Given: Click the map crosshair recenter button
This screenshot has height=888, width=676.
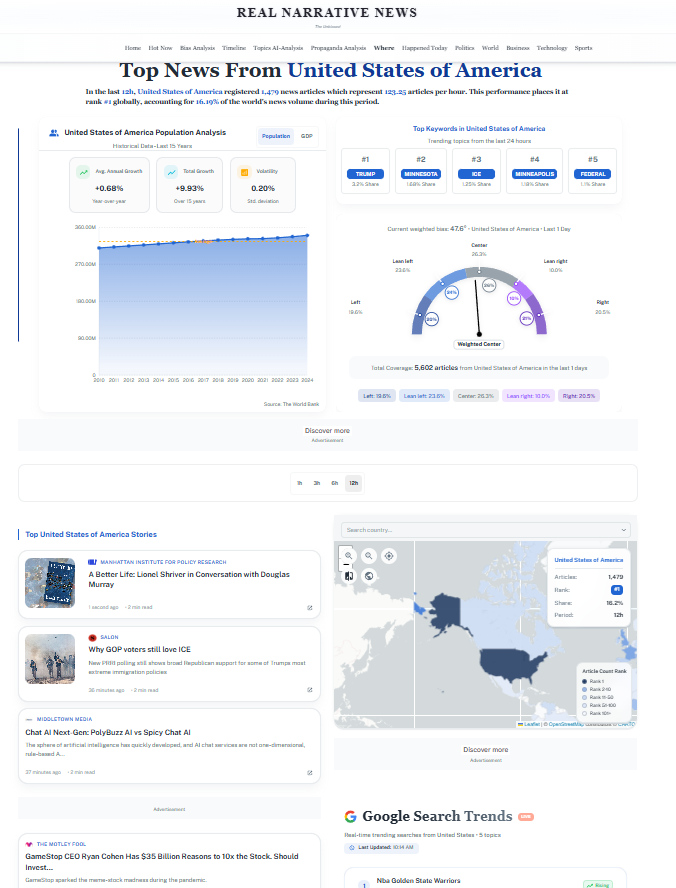Looking at the screenshot, I should point(389,556).
